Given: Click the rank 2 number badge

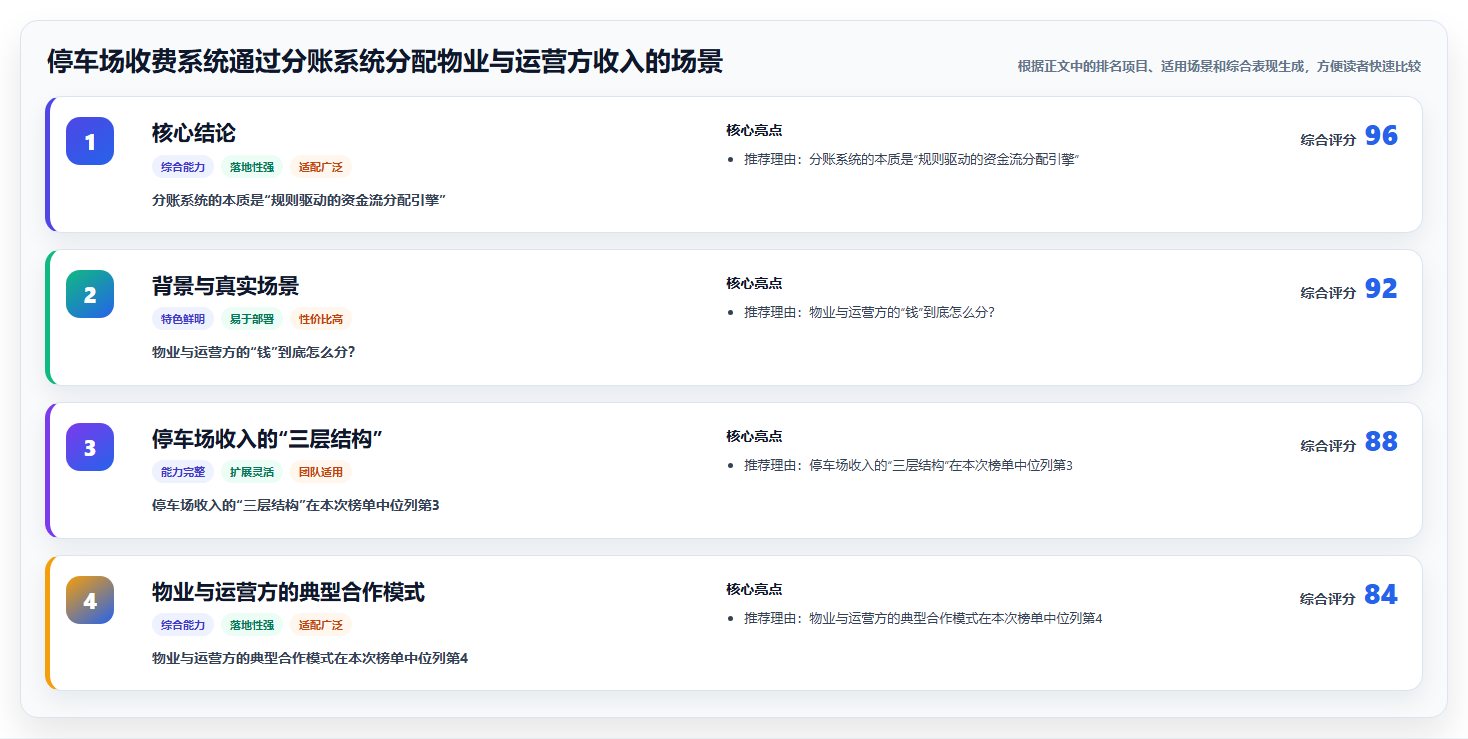Looking at the screenshot, I should point(90,294).
